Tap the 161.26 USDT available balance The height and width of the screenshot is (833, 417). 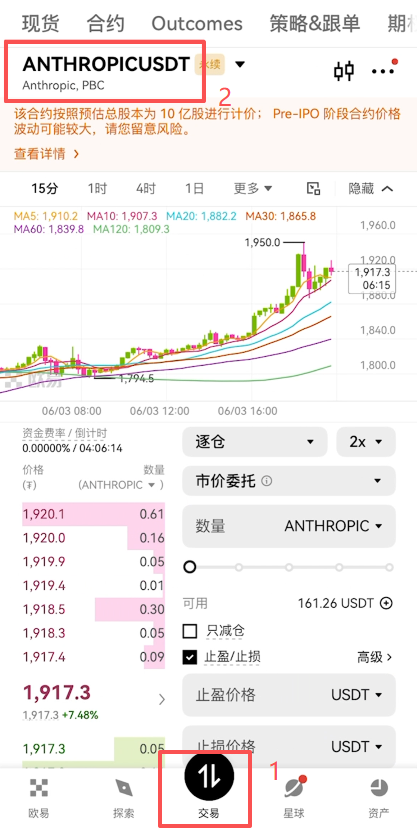coord(336,603)
